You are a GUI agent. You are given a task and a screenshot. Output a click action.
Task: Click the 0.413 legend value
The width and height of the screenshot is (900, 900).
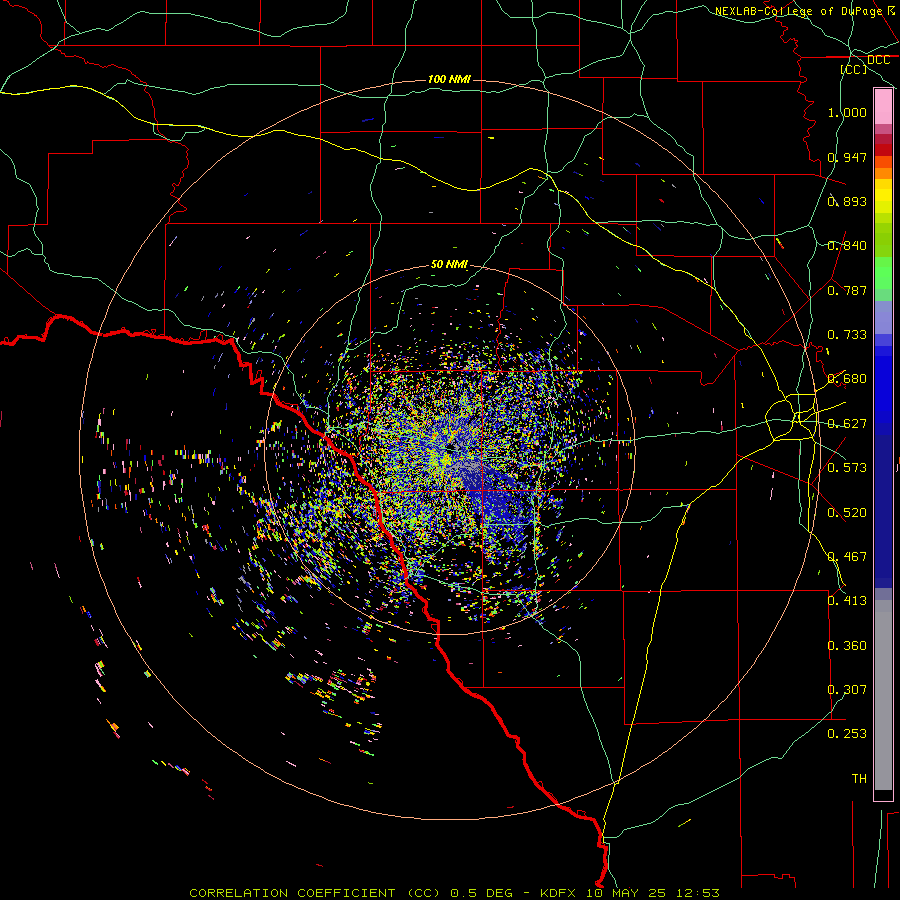(847, 601)
